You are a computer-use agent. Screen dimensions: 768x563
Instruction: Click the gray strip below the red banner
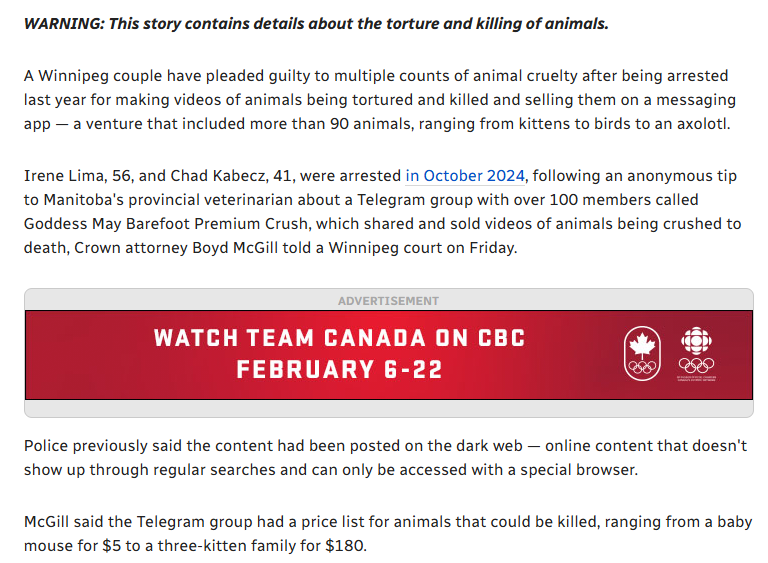point(388,409)
